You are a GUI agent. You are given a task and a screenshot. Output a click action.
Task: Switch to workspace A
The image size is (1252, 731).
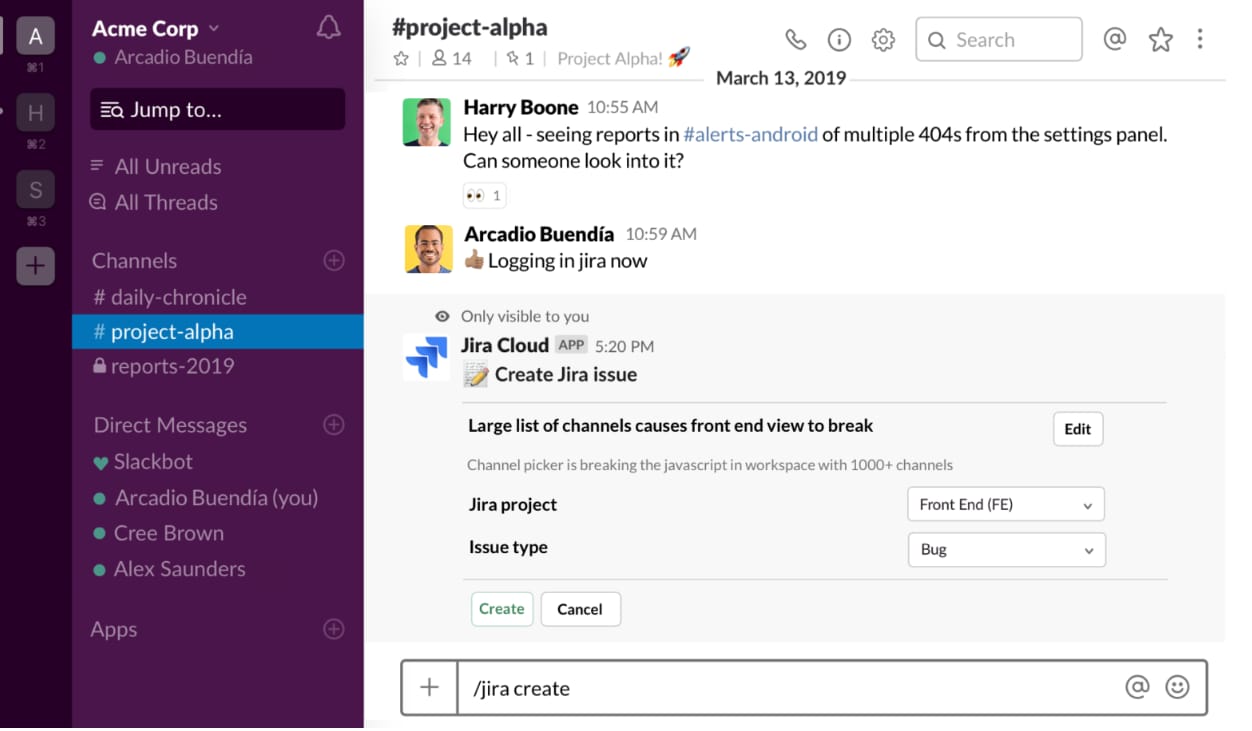35,37
